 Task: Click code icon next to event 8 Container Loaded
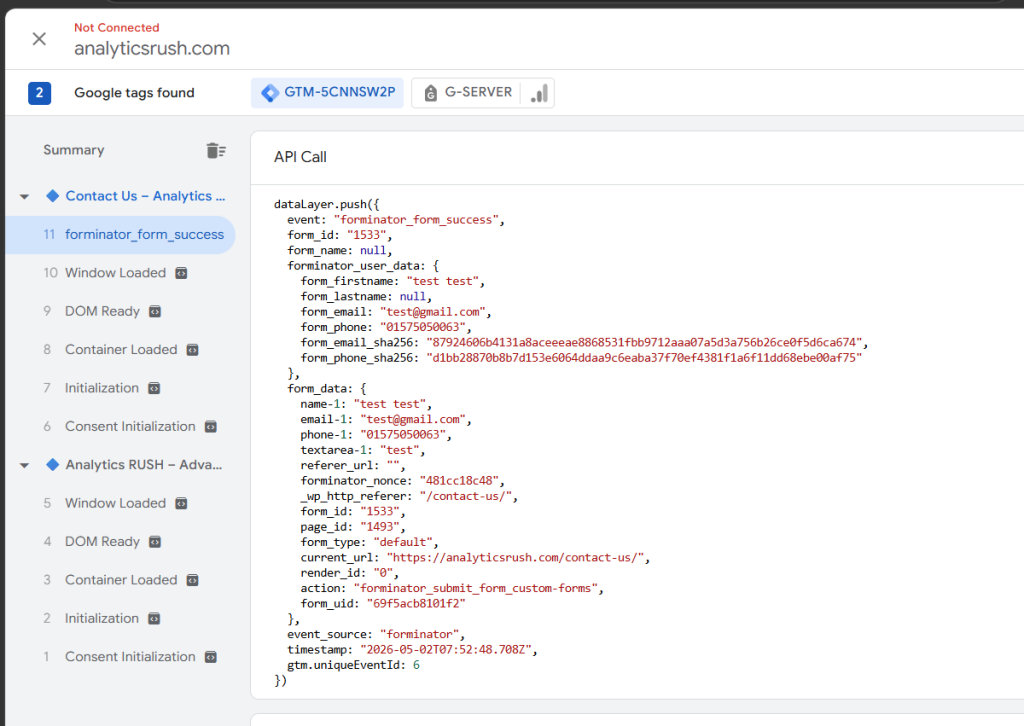point(193,350)
